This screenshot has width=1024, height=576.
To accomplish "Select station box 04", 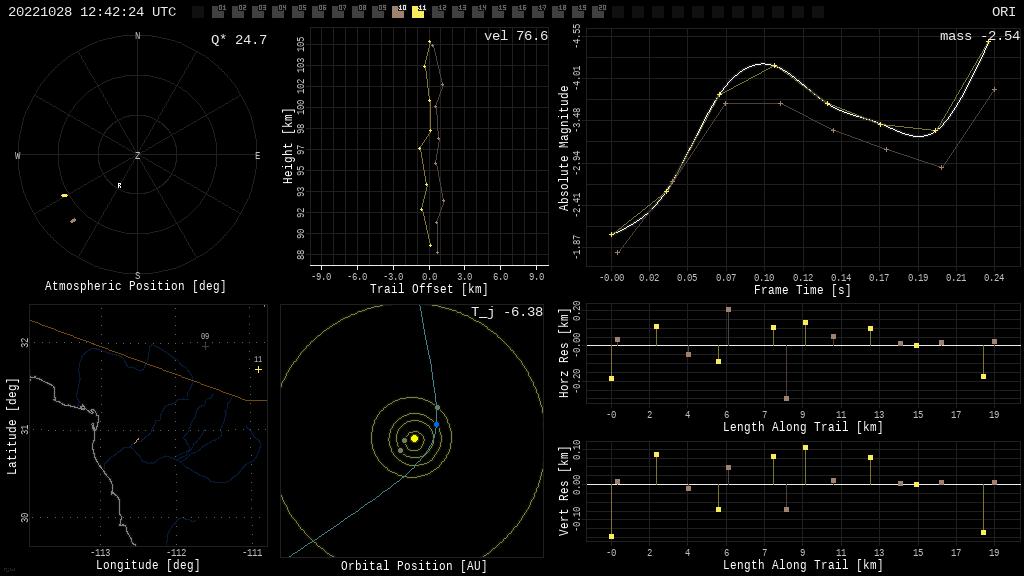I will tap(278, 12).
